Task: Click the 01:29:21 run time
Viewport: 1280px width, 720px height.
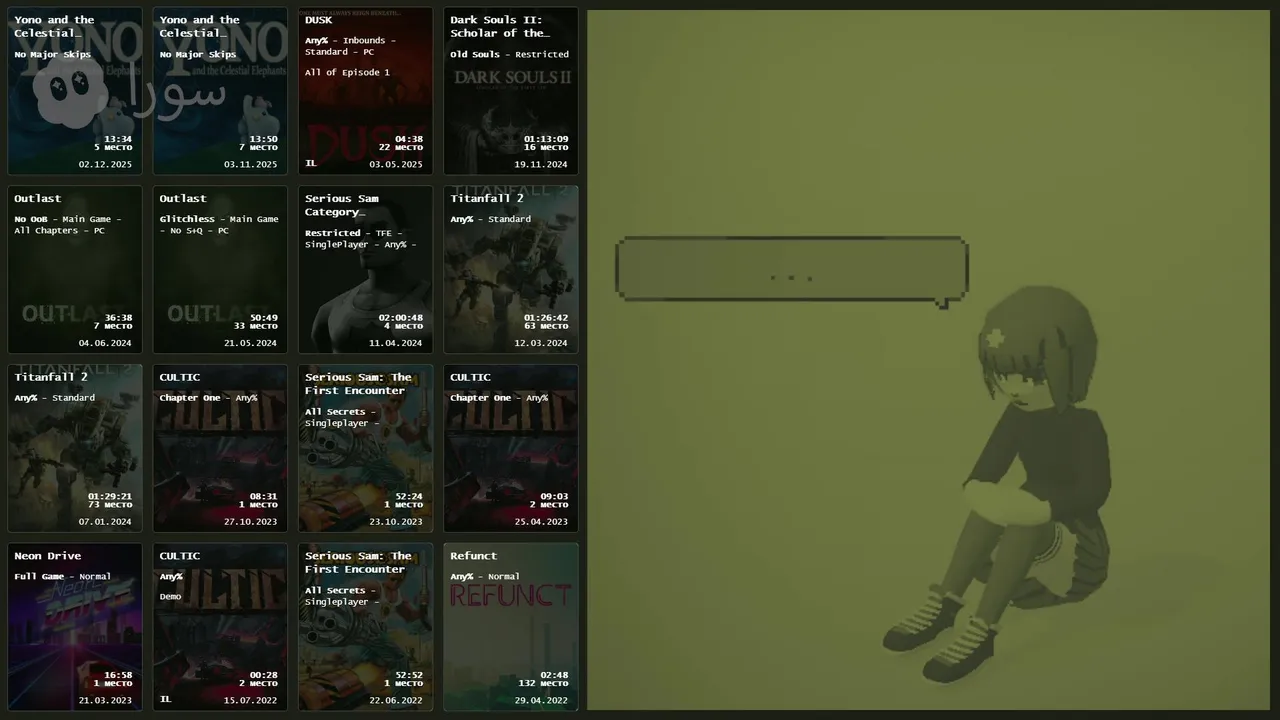Action: coord(110,496)
